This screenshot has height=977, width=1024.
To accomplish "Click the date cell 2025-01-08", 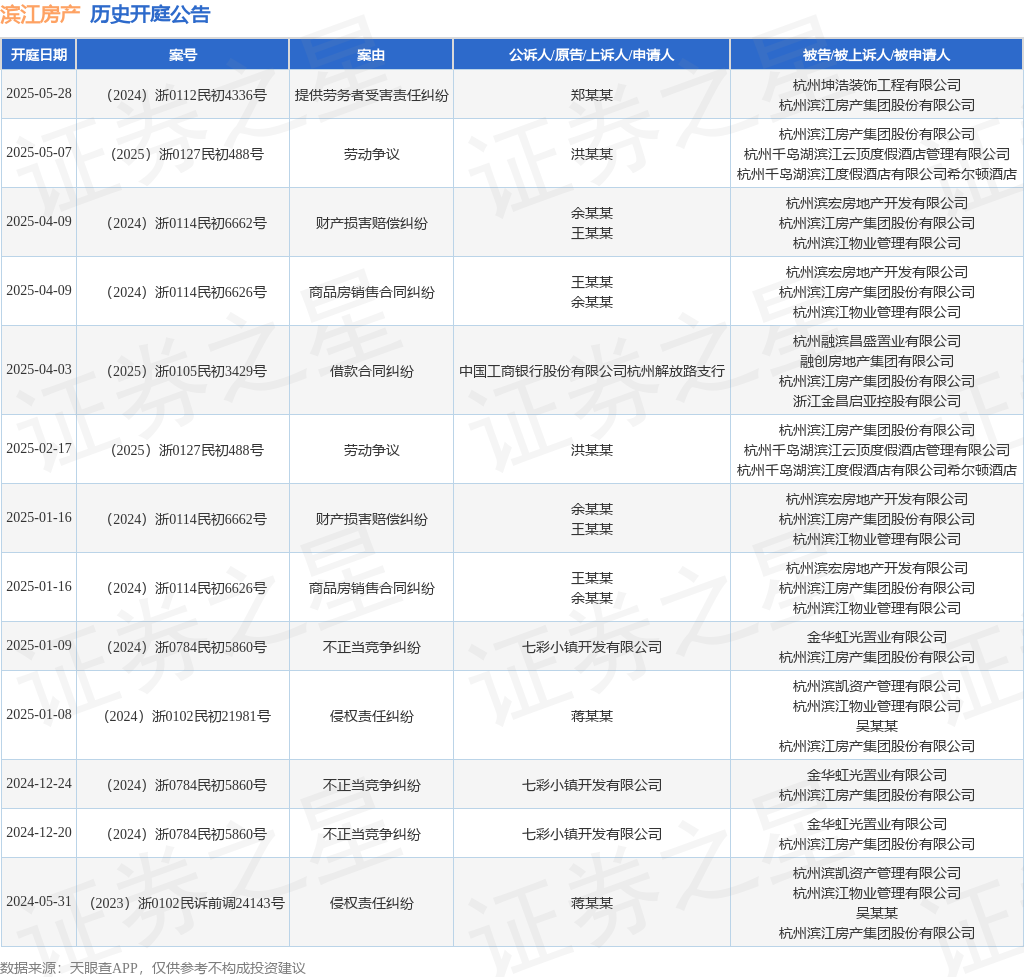I will pyautogui.click(x=39, y=714).
